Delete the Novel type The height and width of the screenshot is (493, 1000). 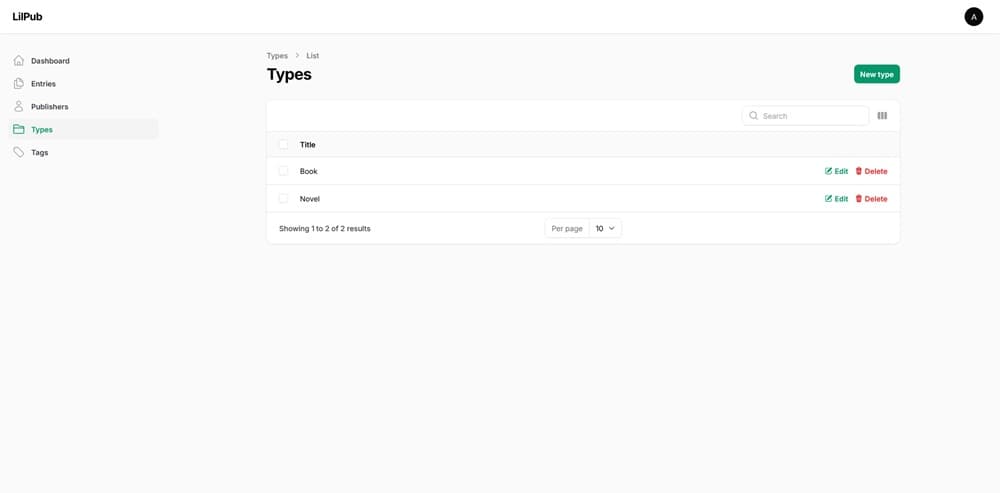(871, 199)
